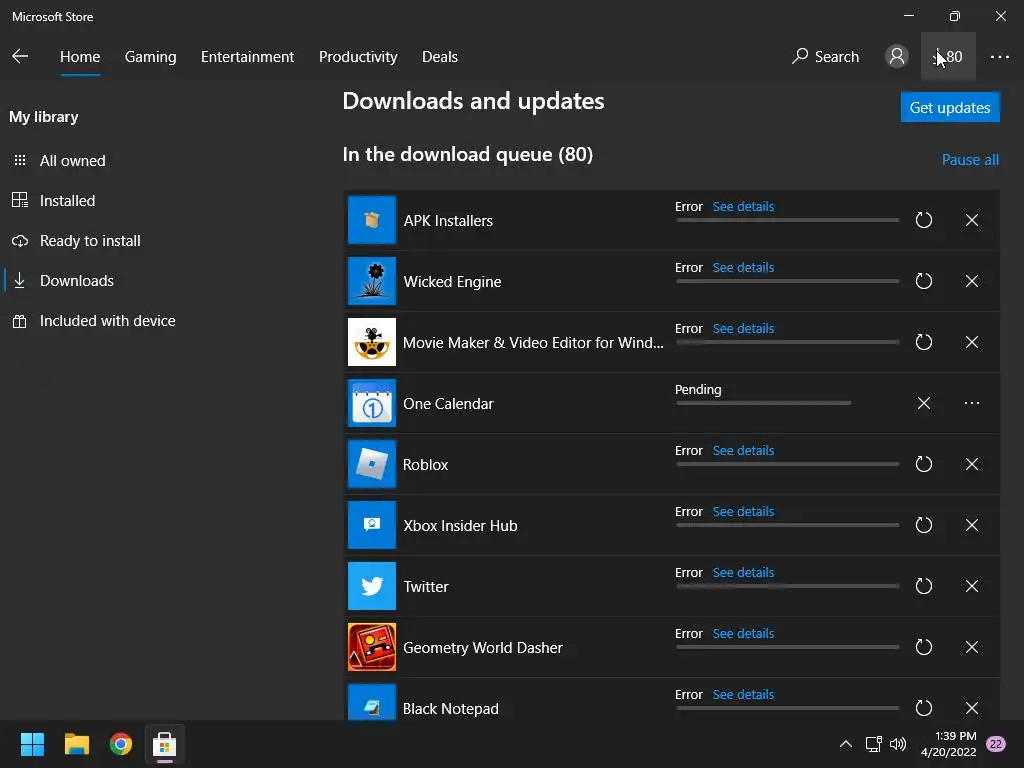See error details for Black Notepad
The width and height of the screenshot is (1024, 768).
743,694
